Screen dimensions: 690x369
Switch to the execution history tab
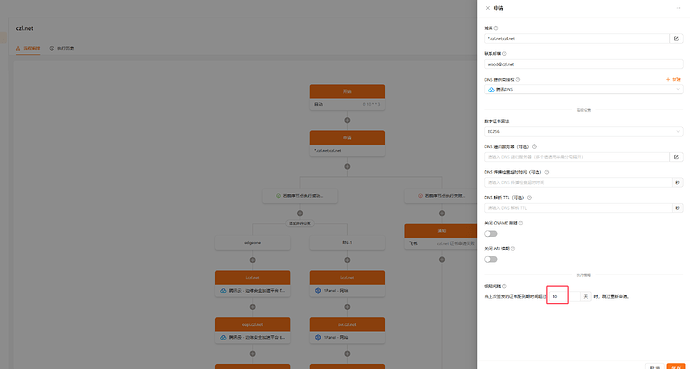[x=62, y=48]
